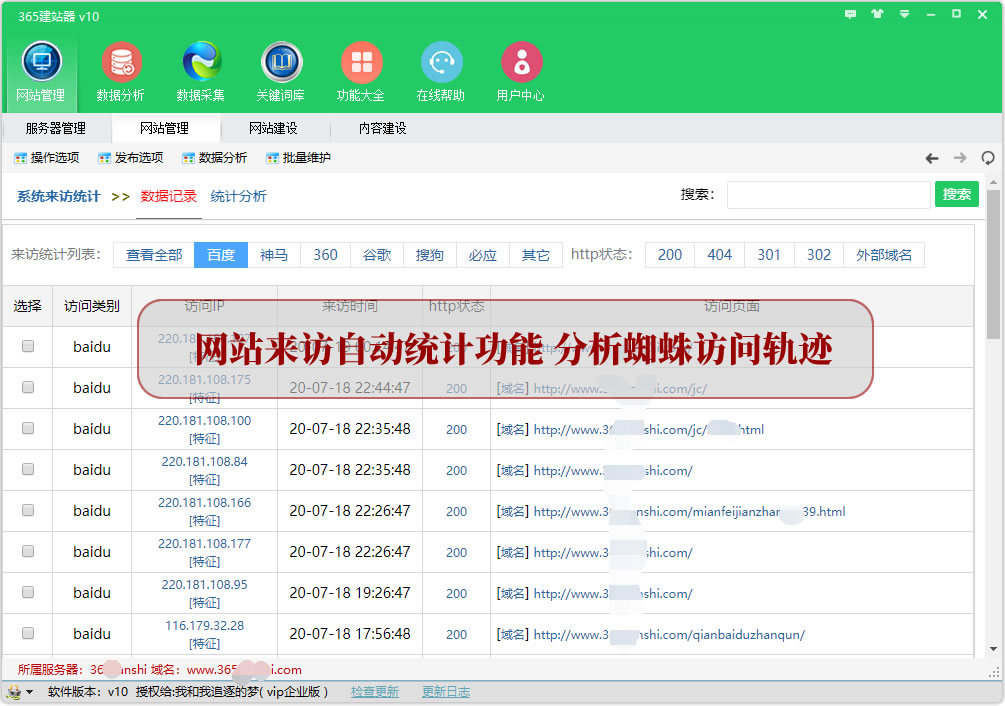The height and width of the screenshot is (706, 1005).
Task: Open the qianbaiduzhanqun page URL link
Action: pyautogui.click(x=669, y=634)
